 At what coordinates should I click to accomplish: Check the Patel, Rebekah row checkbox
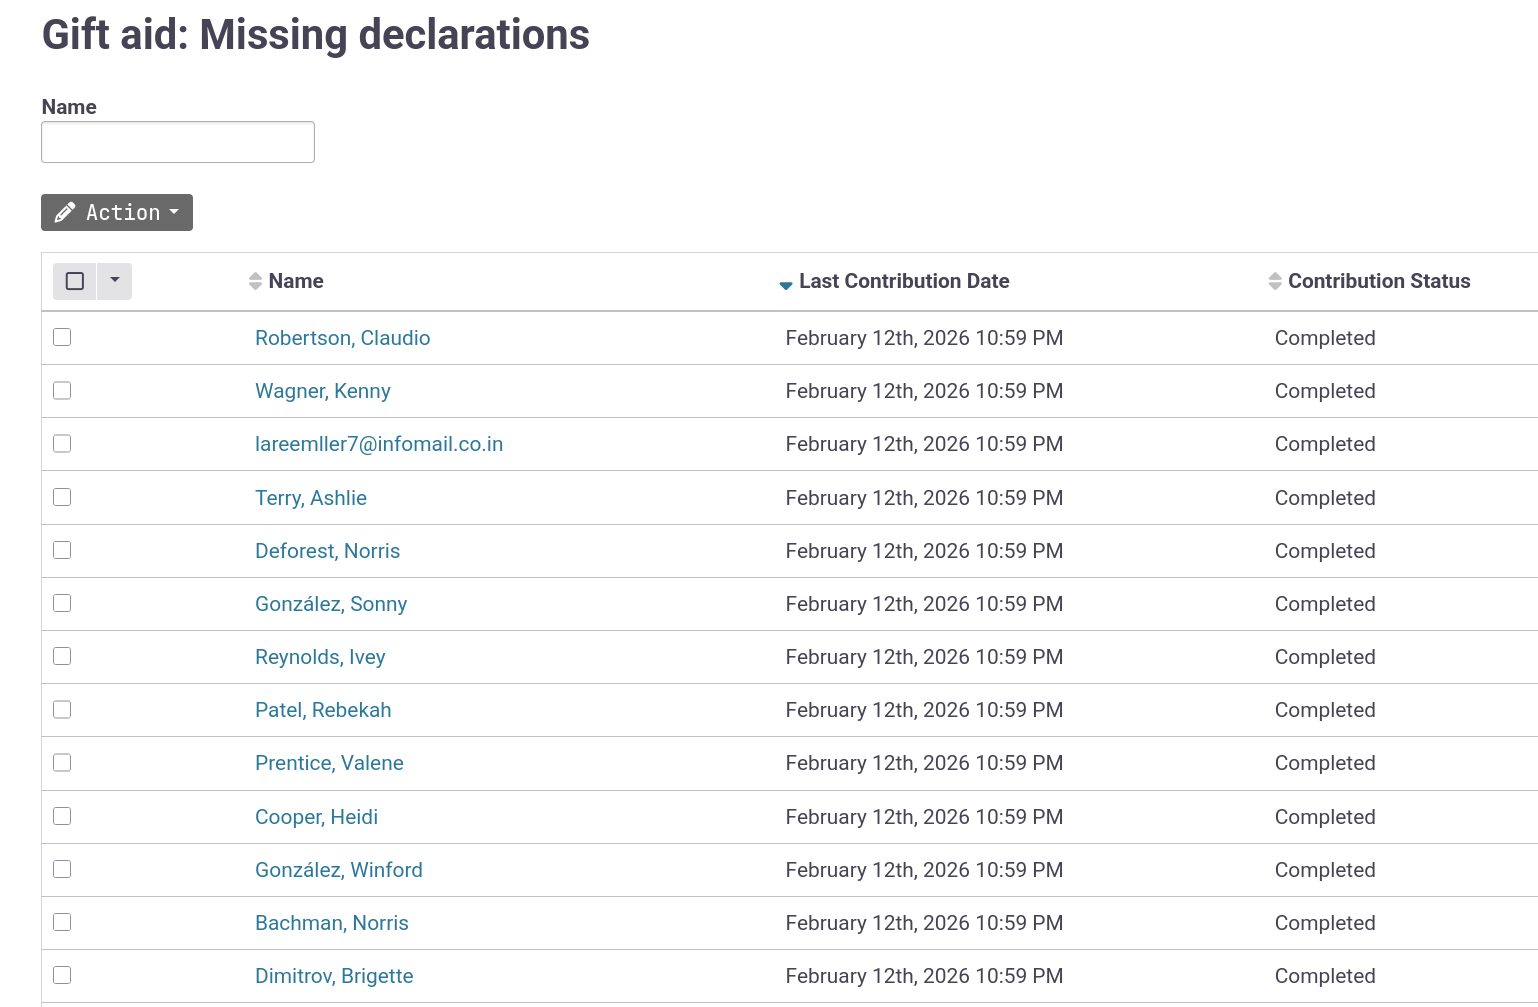point(62,709)
